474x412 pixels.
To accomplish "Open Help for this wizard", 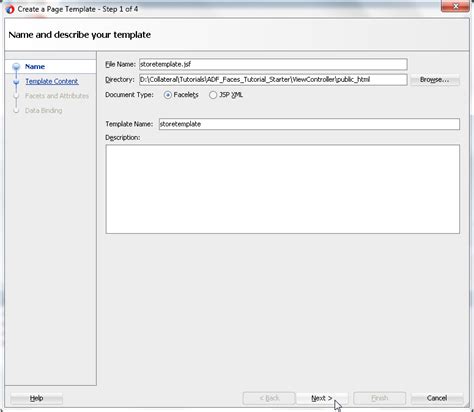I will (36, 398).
